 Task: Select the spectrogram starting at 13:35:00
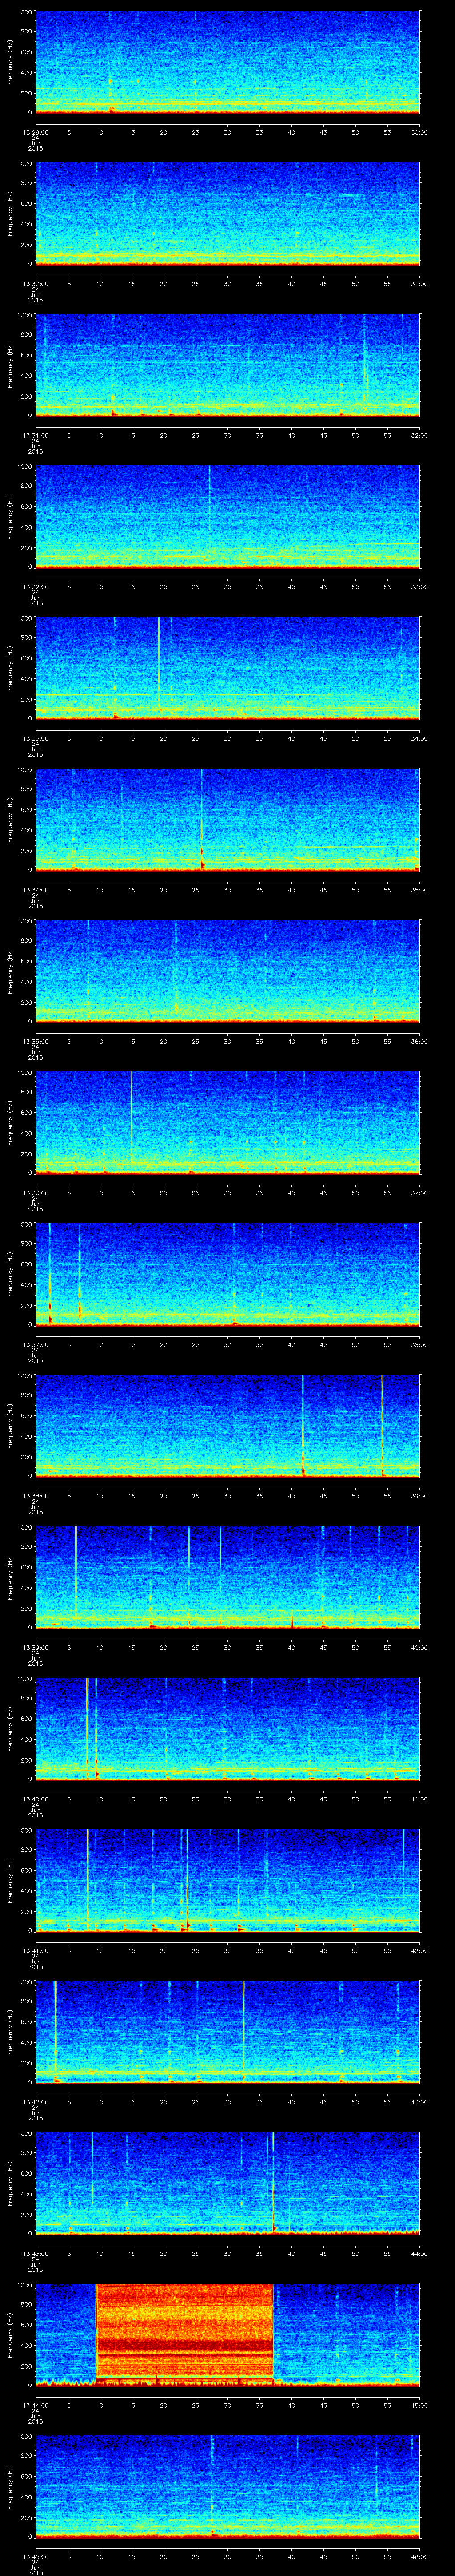228,971
